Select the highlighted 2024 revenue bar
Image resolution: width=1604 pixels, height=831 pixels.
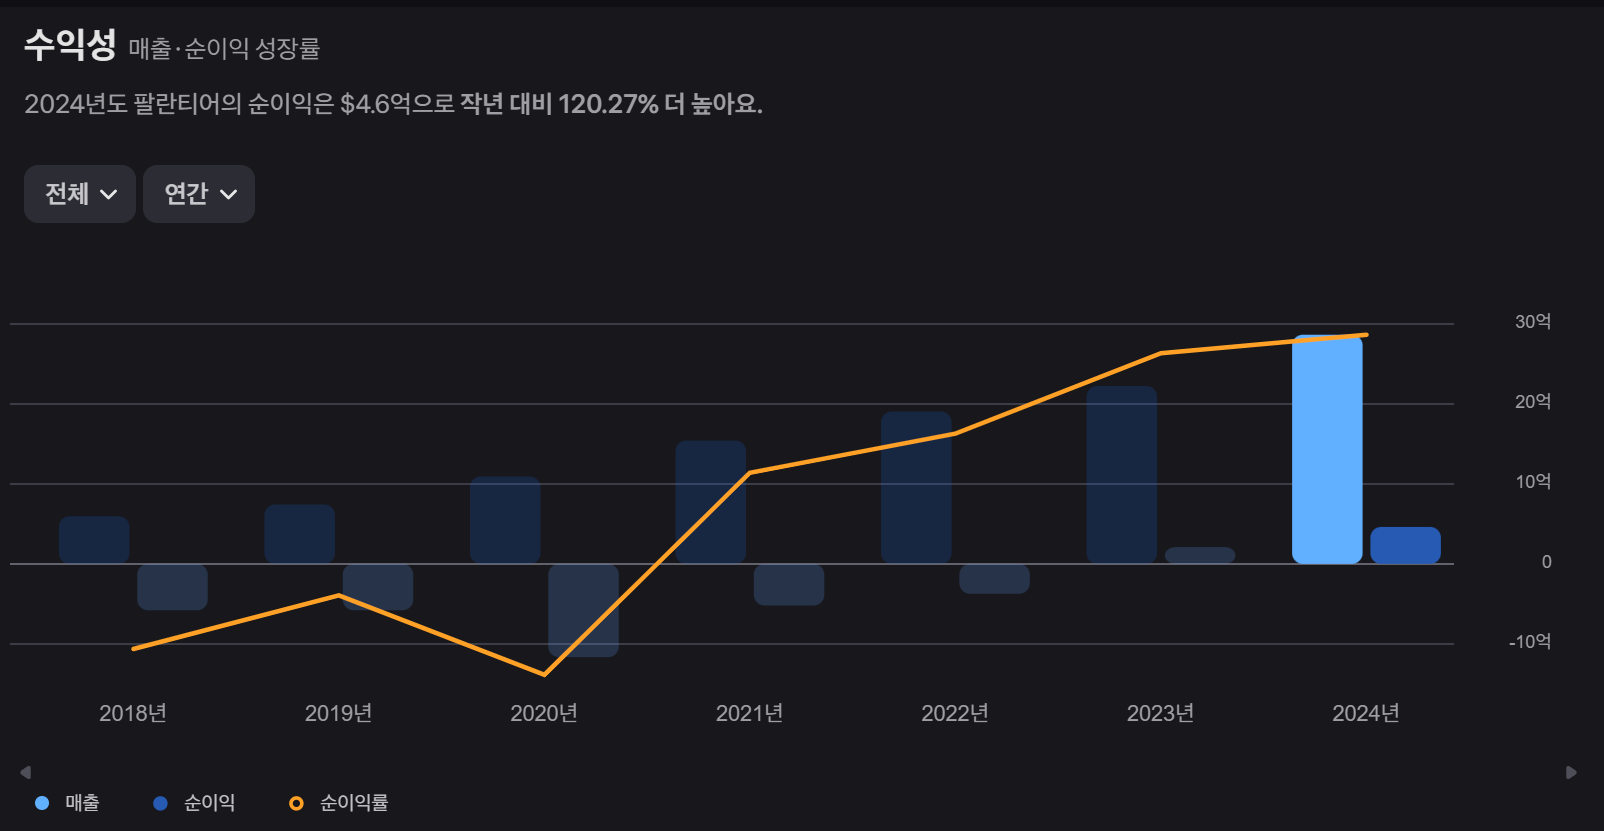(x=1327, y=449)
